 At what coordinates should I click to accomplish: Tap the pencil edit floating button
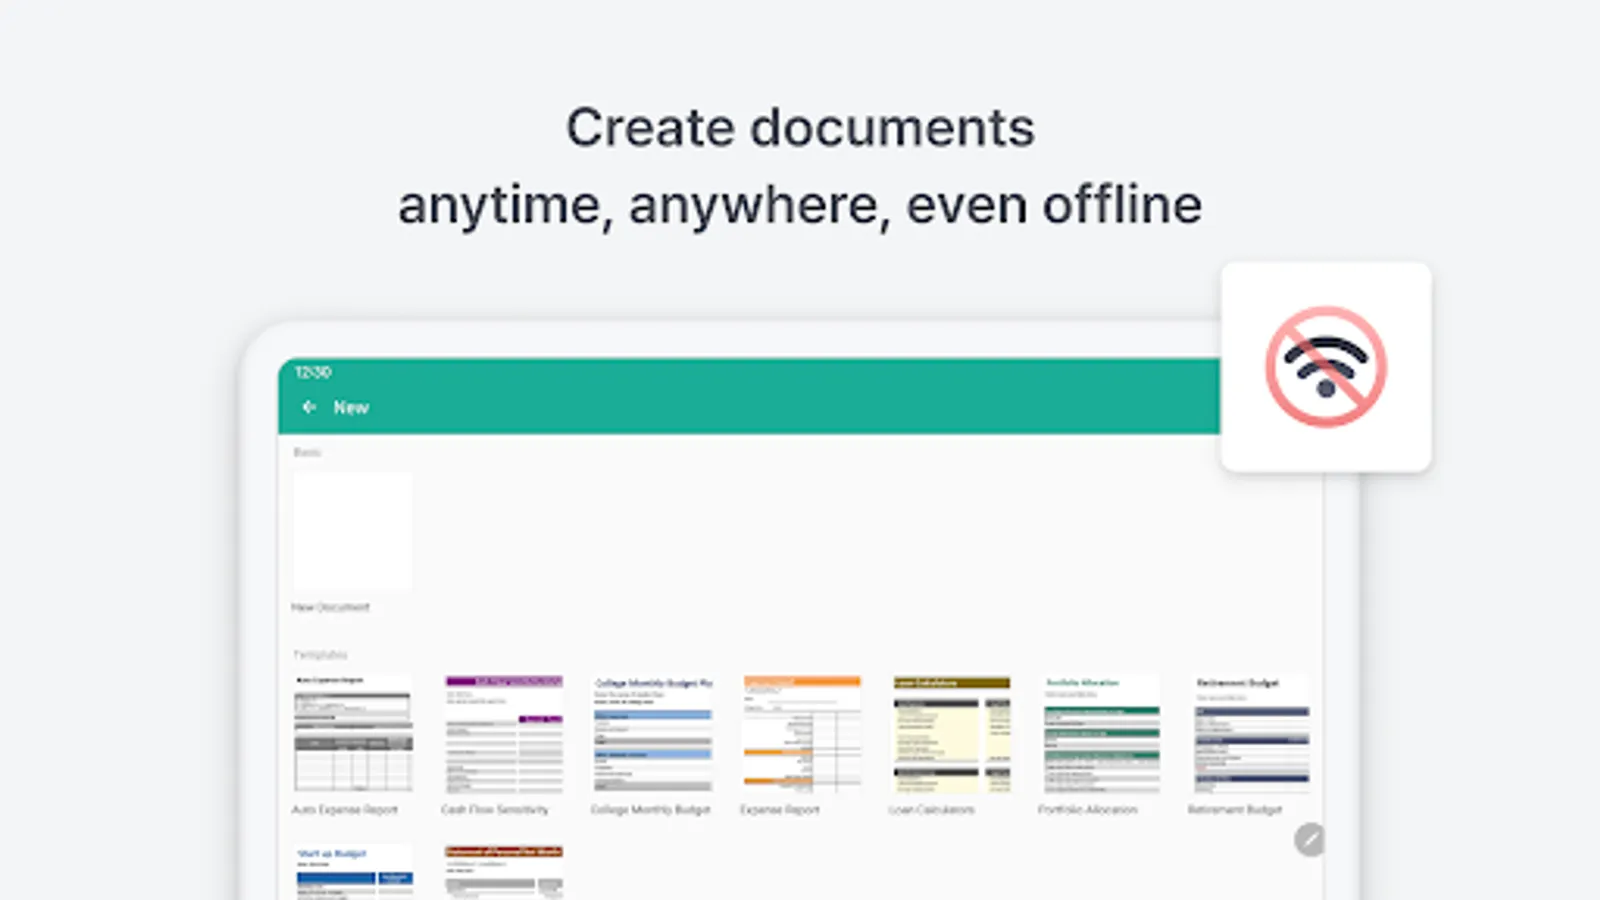coord(1308,839)
